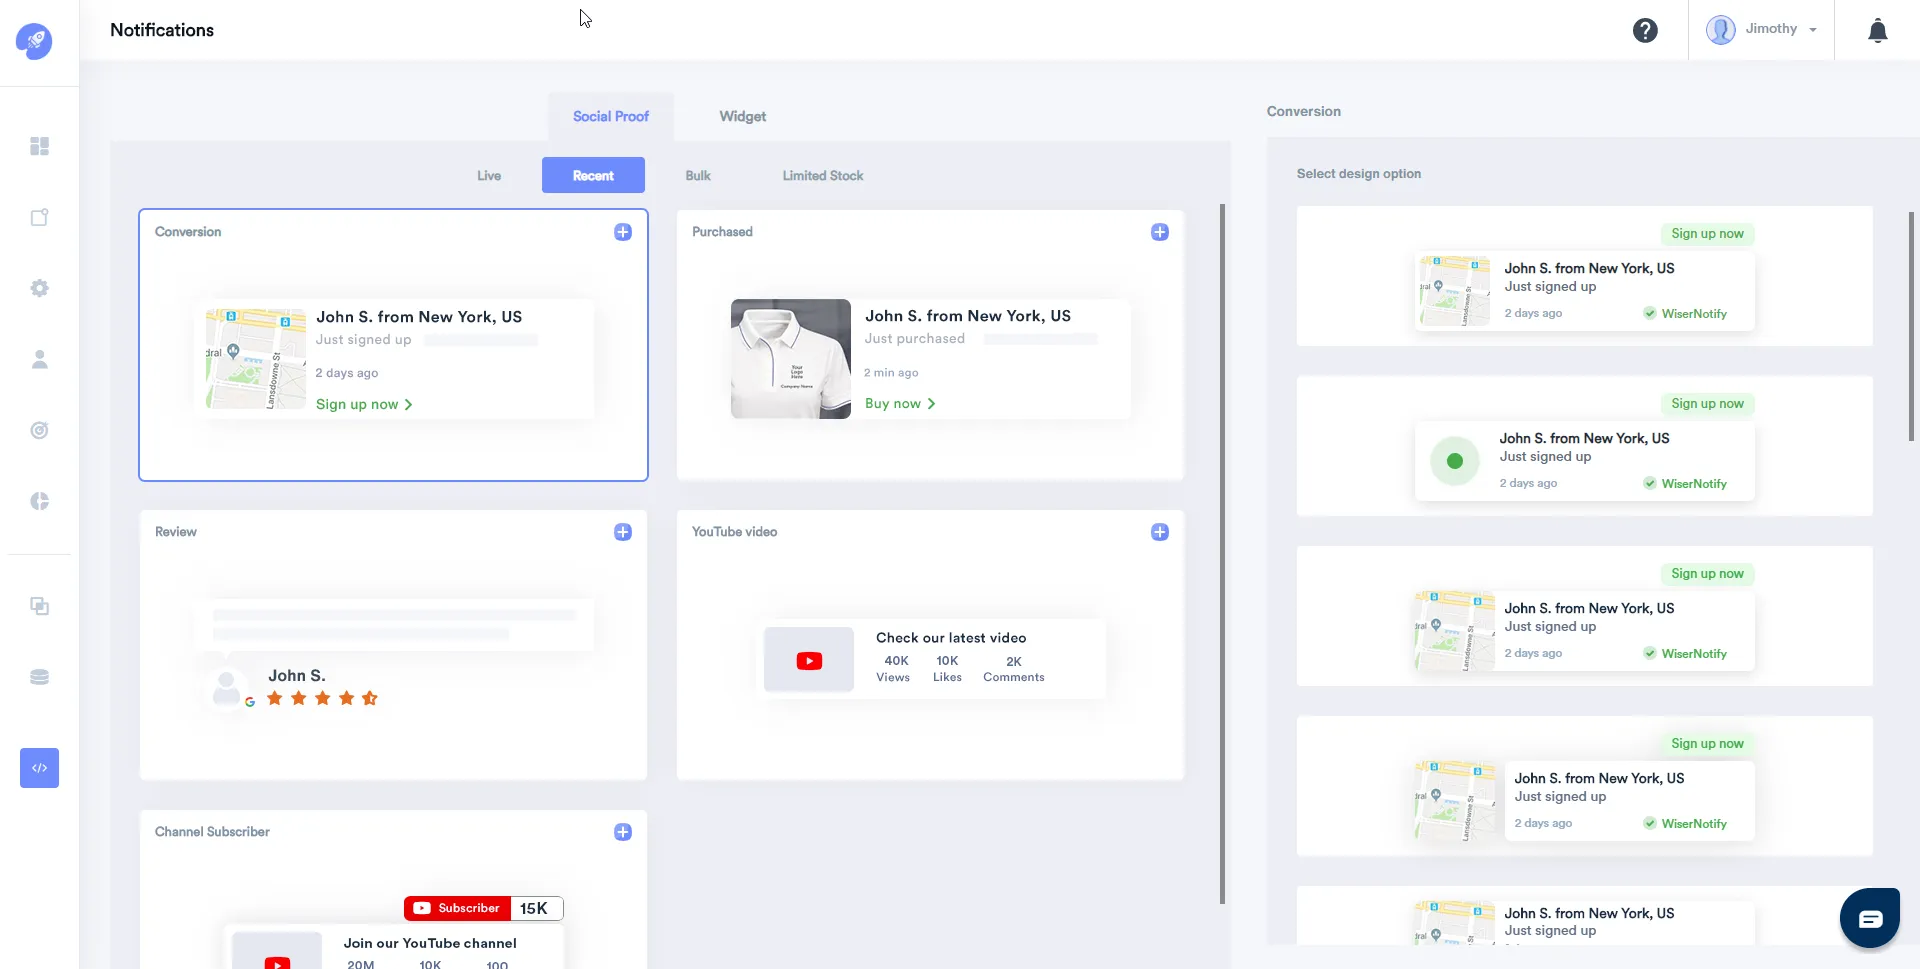Open the Dashboard grid icon in sidebar
The height and width of the screenshot is (969, 1920).
pos(40,147)
